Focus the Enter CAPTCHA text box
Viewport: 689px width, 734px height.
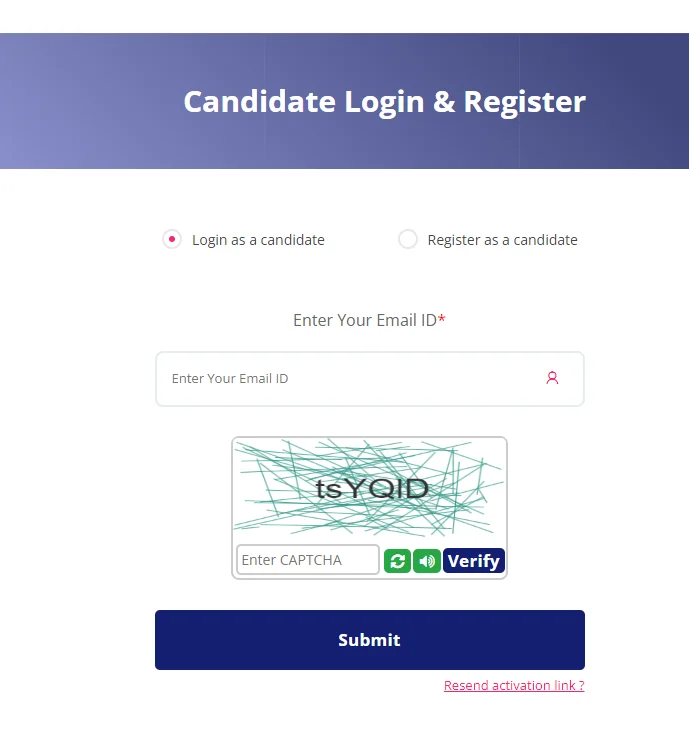[308, 560]
